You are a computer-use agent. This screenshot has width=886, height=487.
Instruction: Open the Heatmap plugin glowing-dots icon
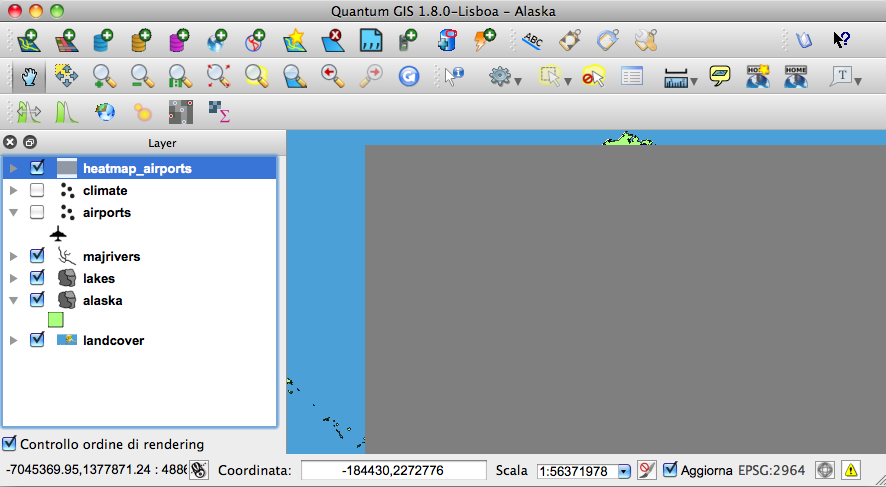click(x=142, y=112)
